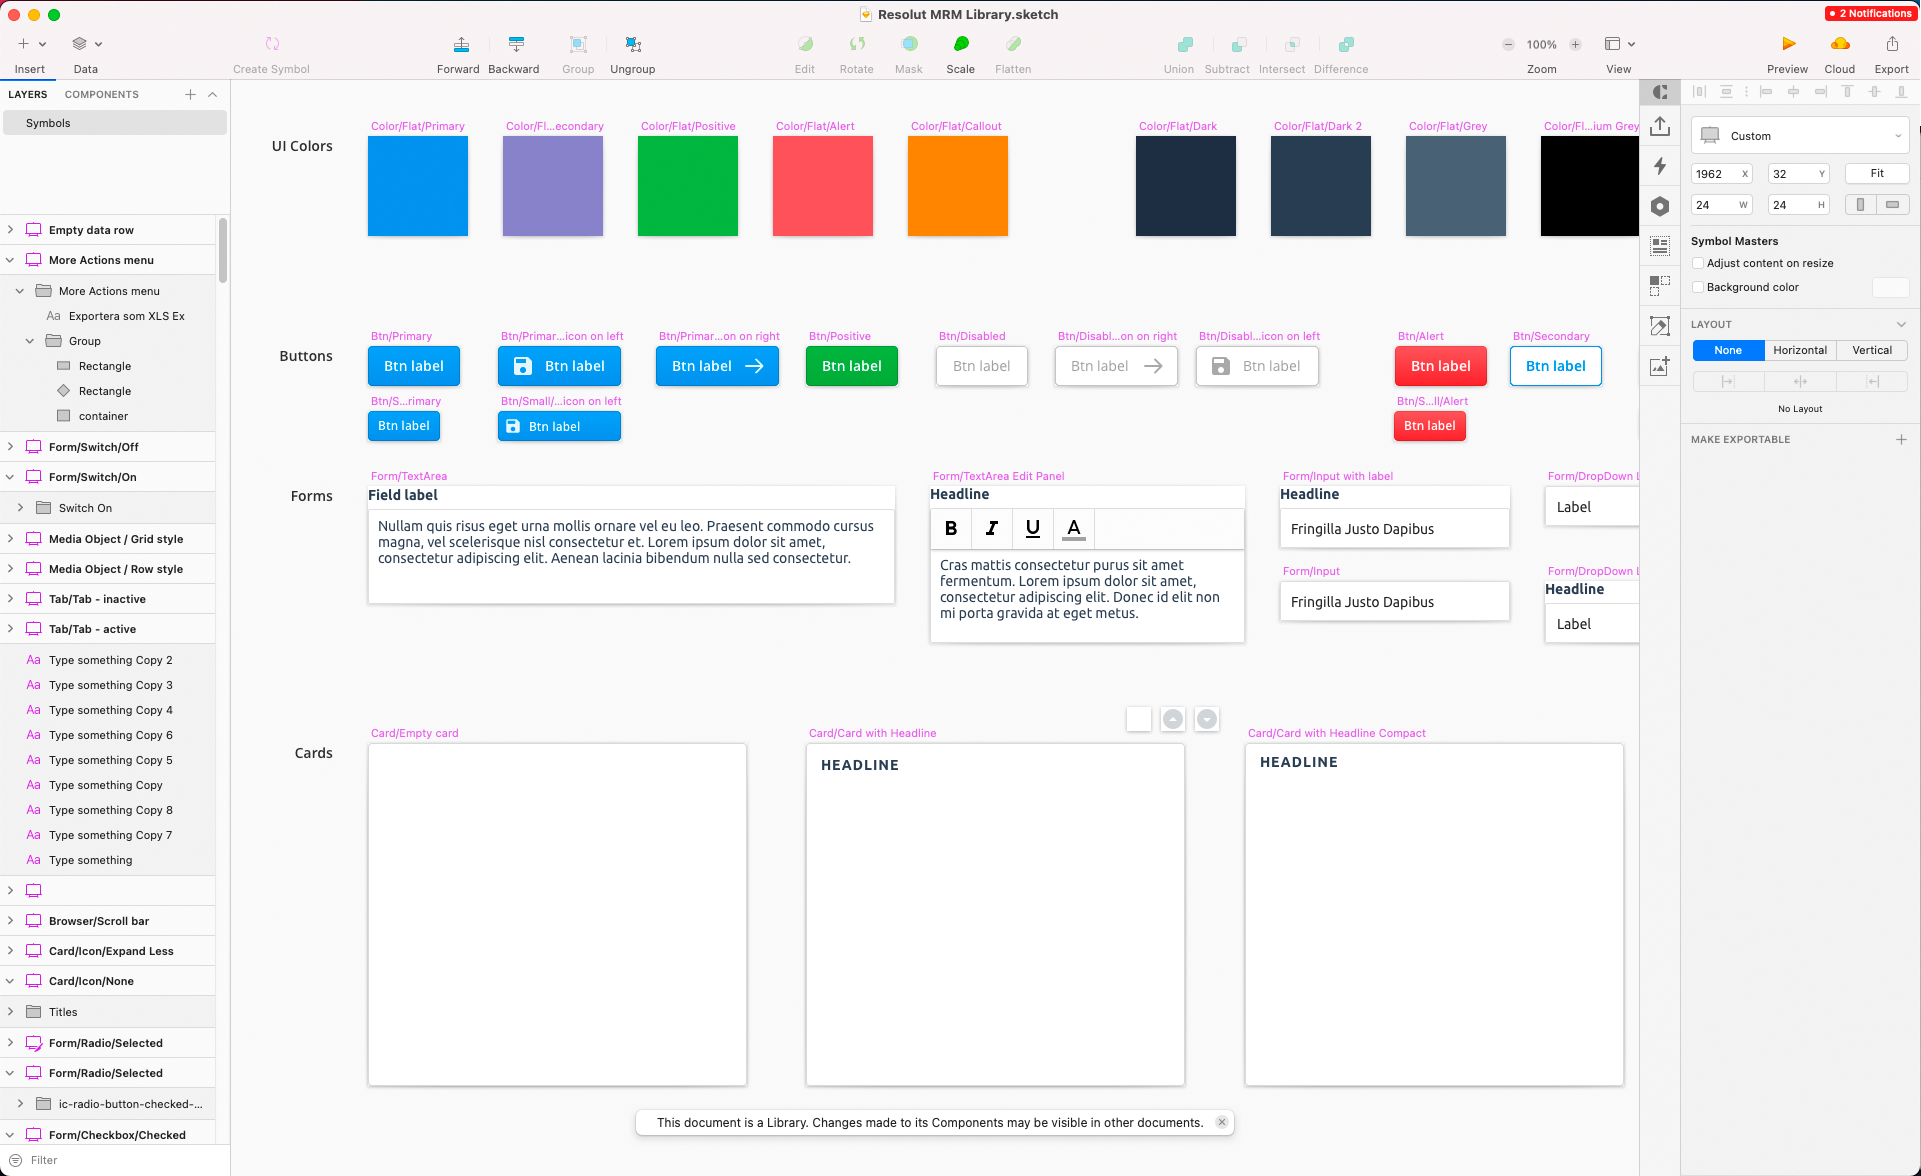This screenshot has width=1921, height=1176.
Task: Click the upload icon in plugin side strip
Action: (1660, 126)
